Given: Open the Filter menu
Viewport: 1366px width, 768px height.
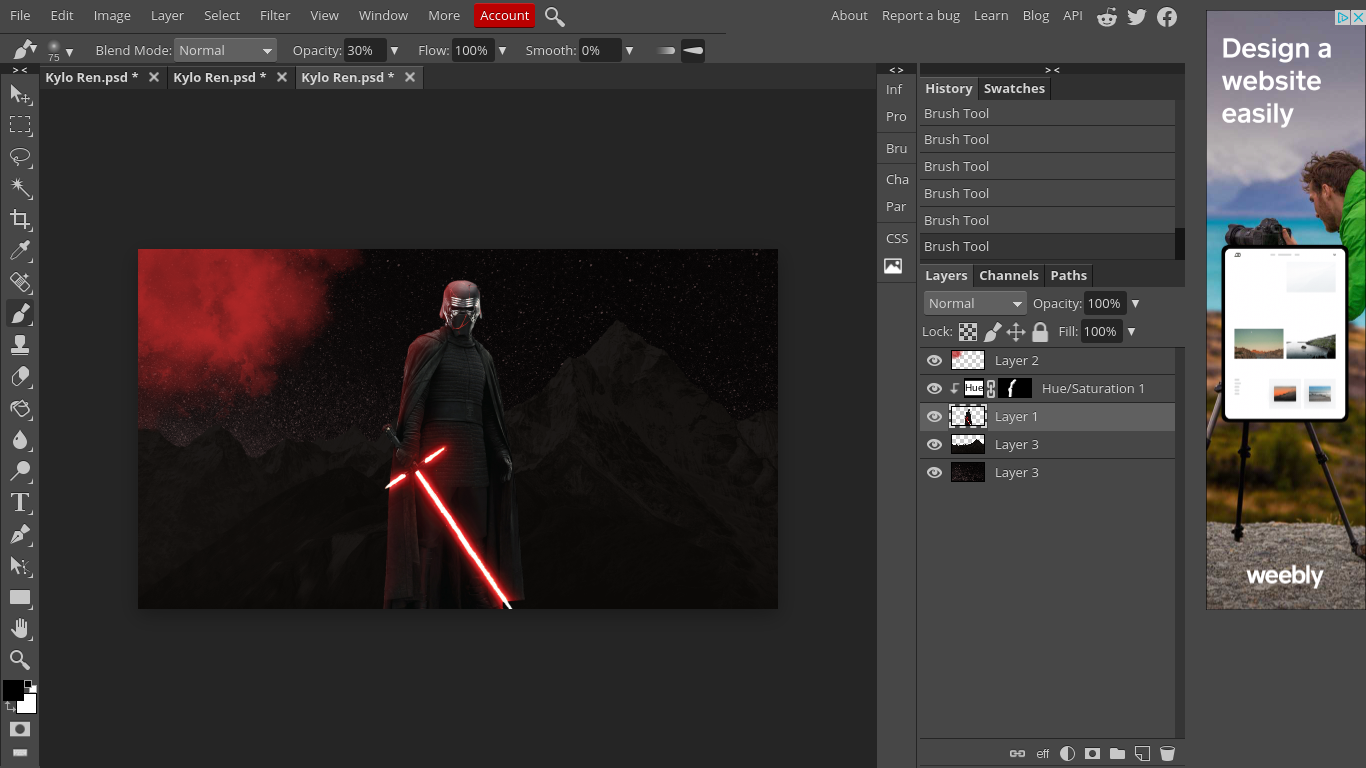Looking at the screenshot, I should pyautogui.click(x=275, y=16).
